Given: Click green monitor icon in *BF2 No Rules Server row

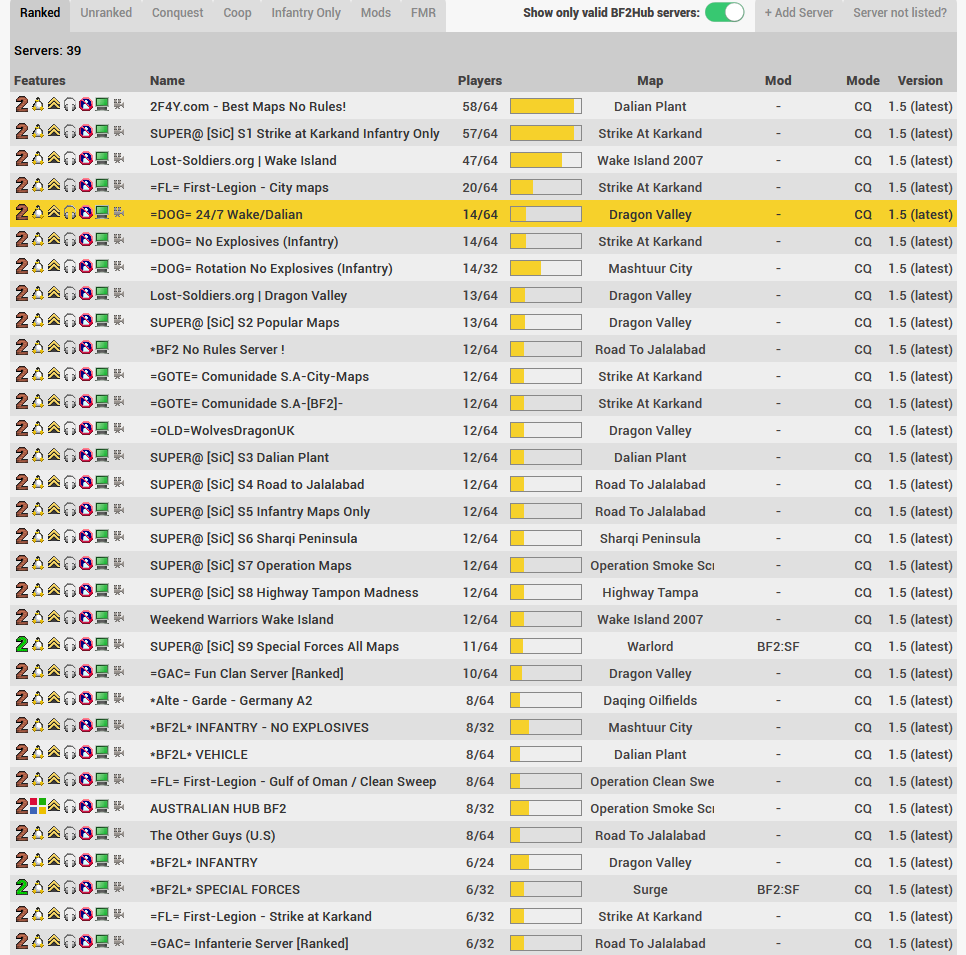Looking at the screenshot, I should [102, 348].
